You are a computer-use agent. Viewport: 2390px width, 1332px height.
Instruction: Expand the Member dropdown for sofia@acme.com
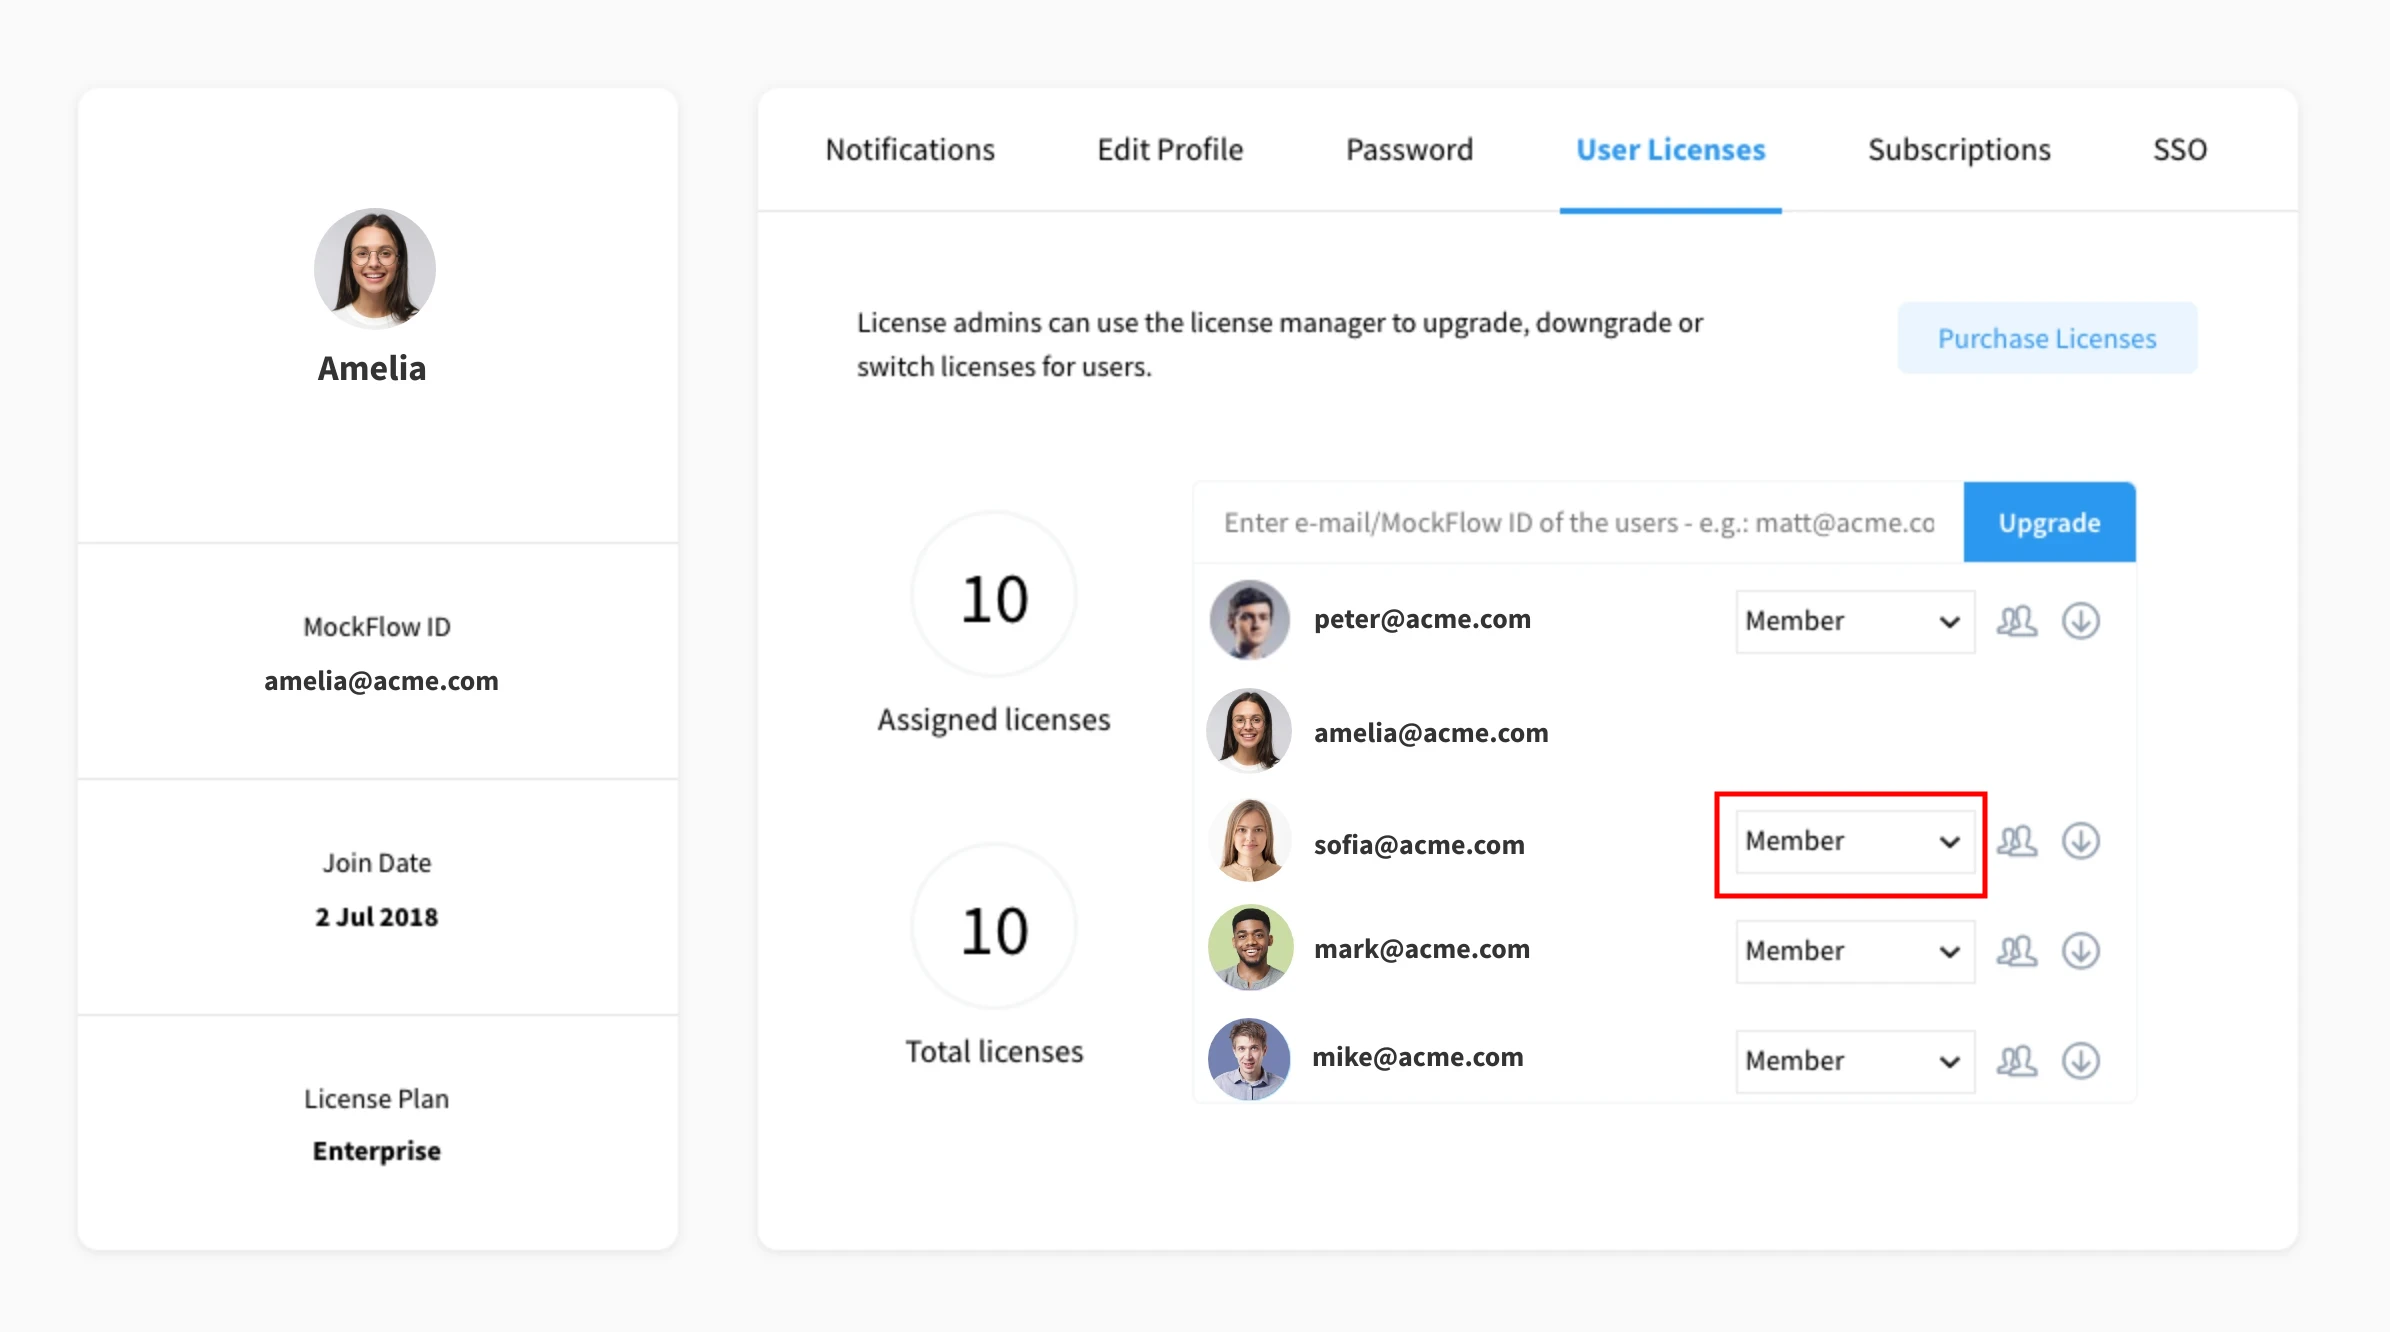(1855, 841)
